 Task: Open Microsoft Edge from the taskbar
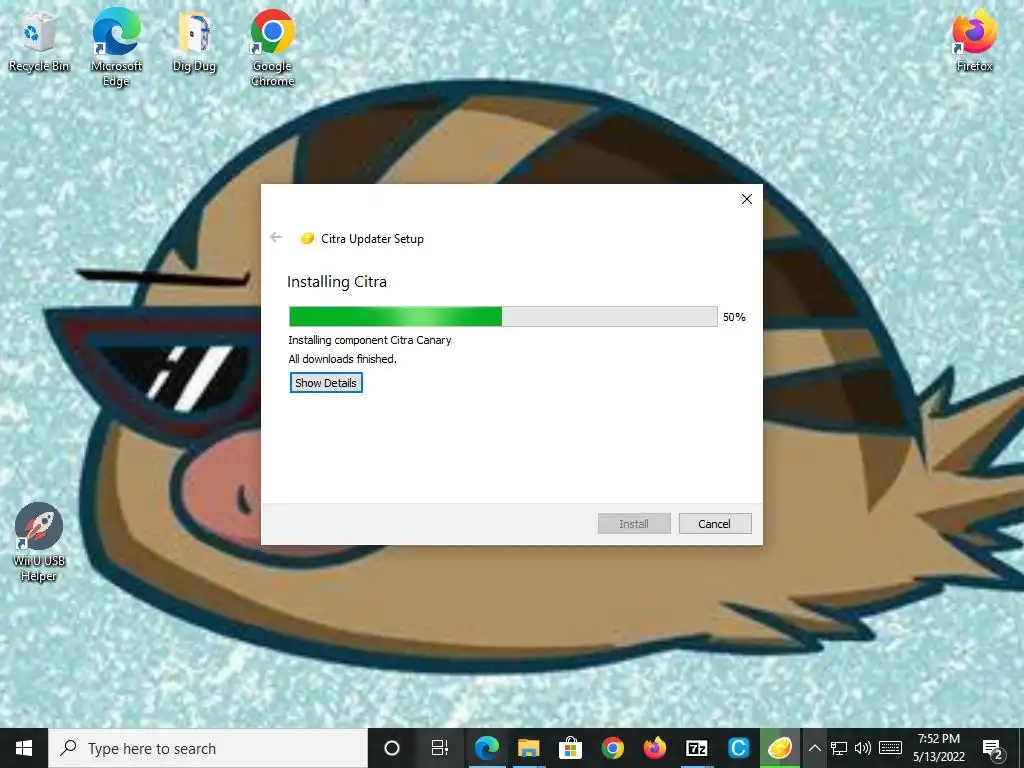click(487, 748)
